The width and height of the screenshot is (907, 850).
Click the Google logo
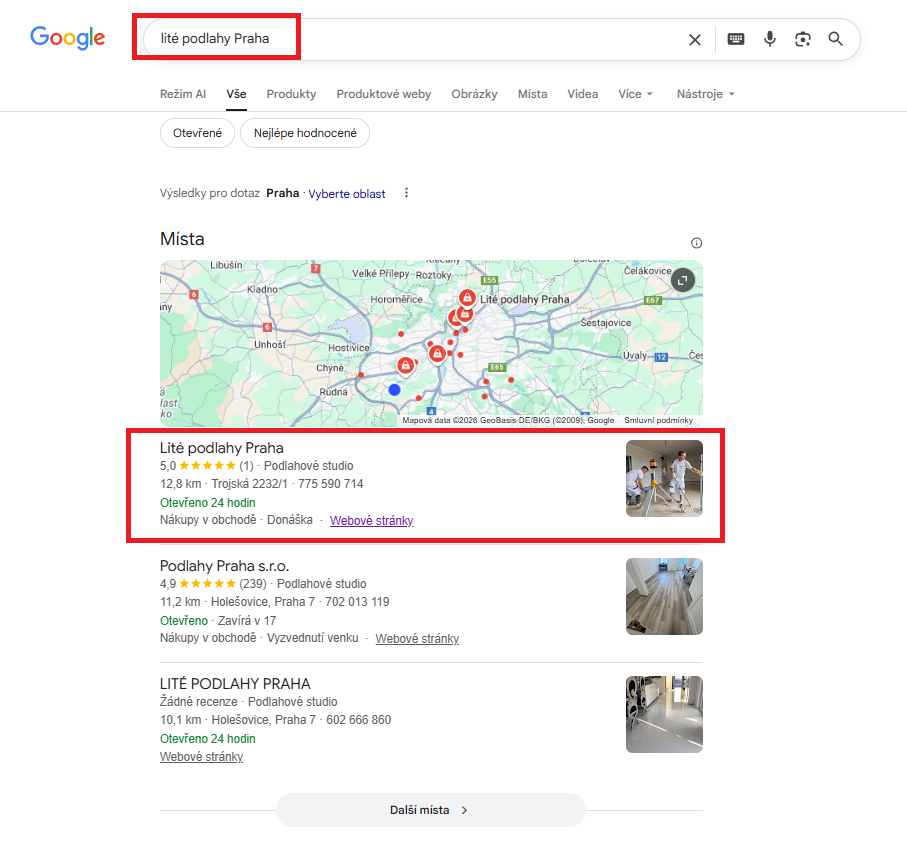point(67,38)
